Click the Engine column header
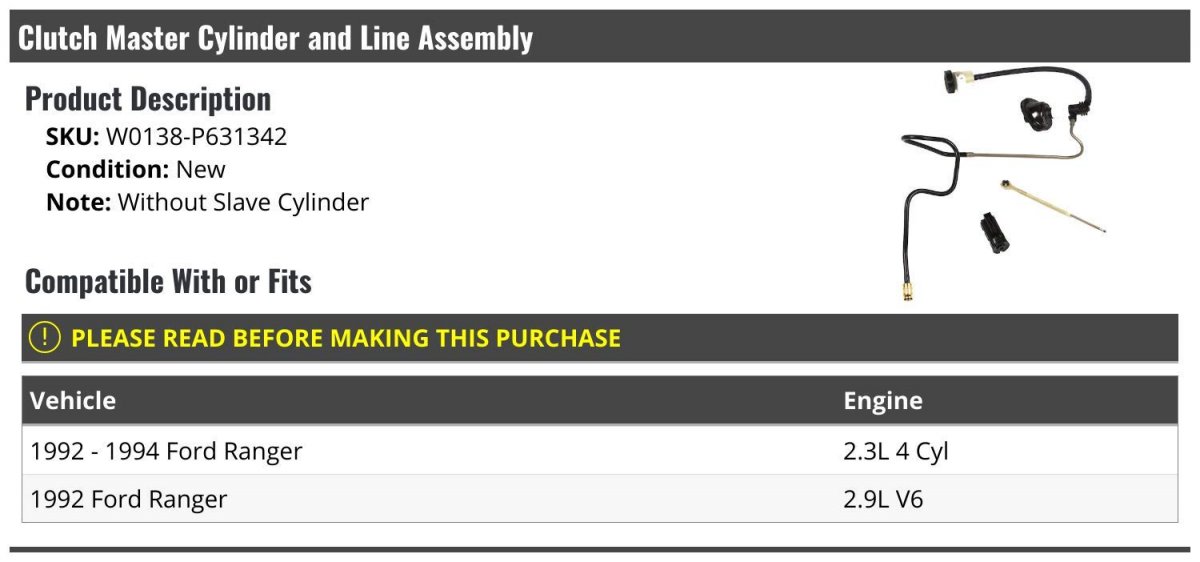Viewport: 1200px width, 562px height. point(883,401)
